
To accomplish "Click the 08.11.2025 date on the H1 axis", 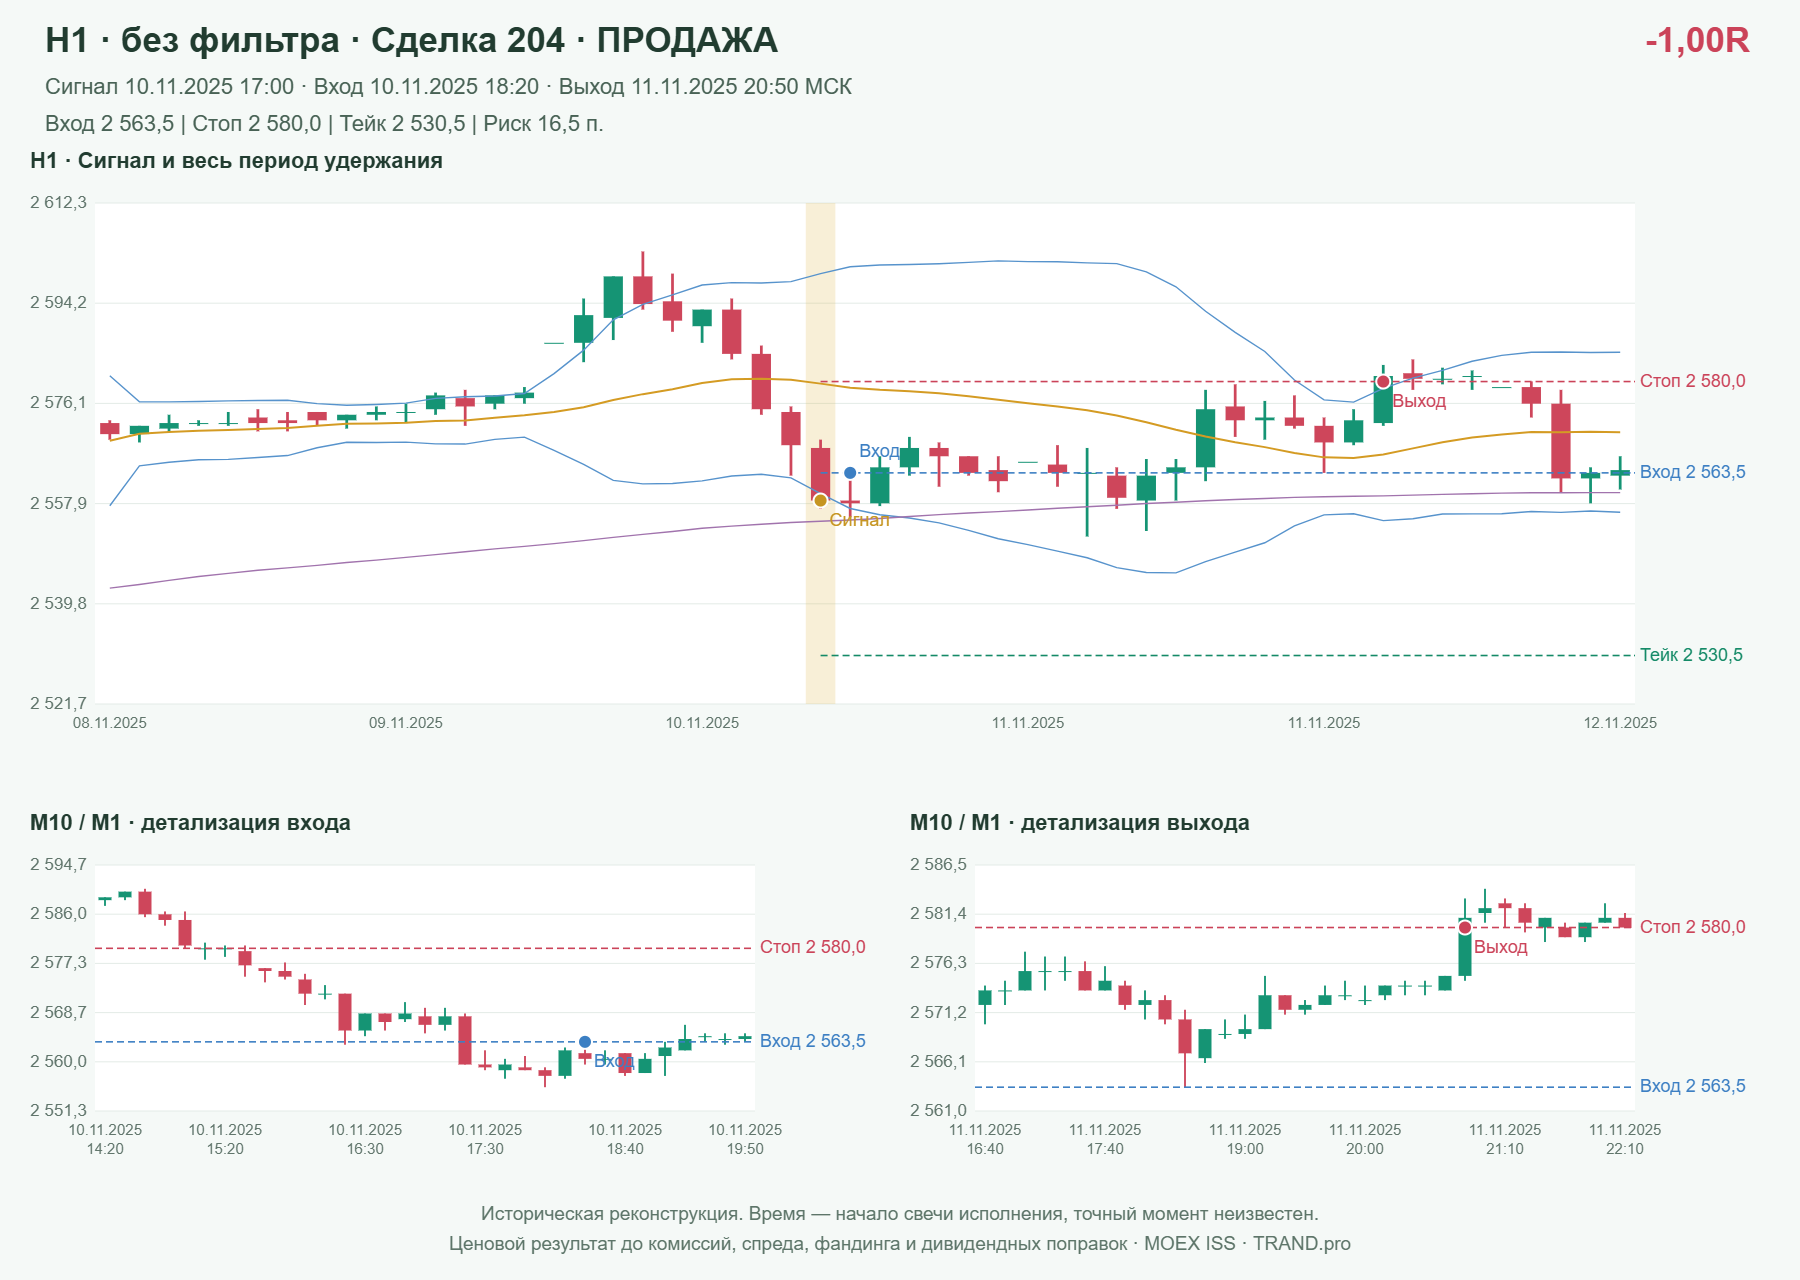I will 110,723.
